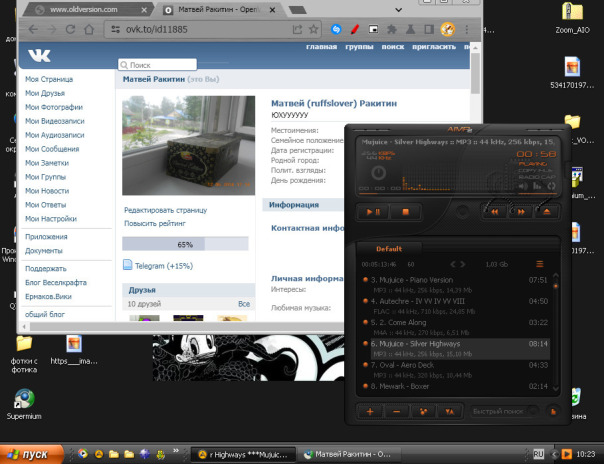The image size is (604, 464).
Task: Skip to the previous track
Action: pos(495,211)
